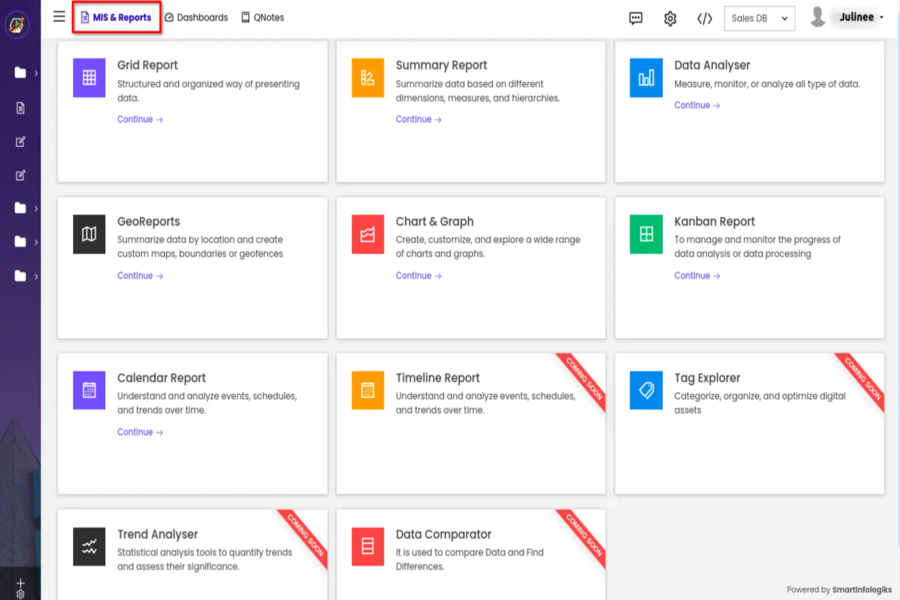Click the Grid Report title
Image resolution: width=900 pixels, height=600 pixels.
click(x=148, y=65)
